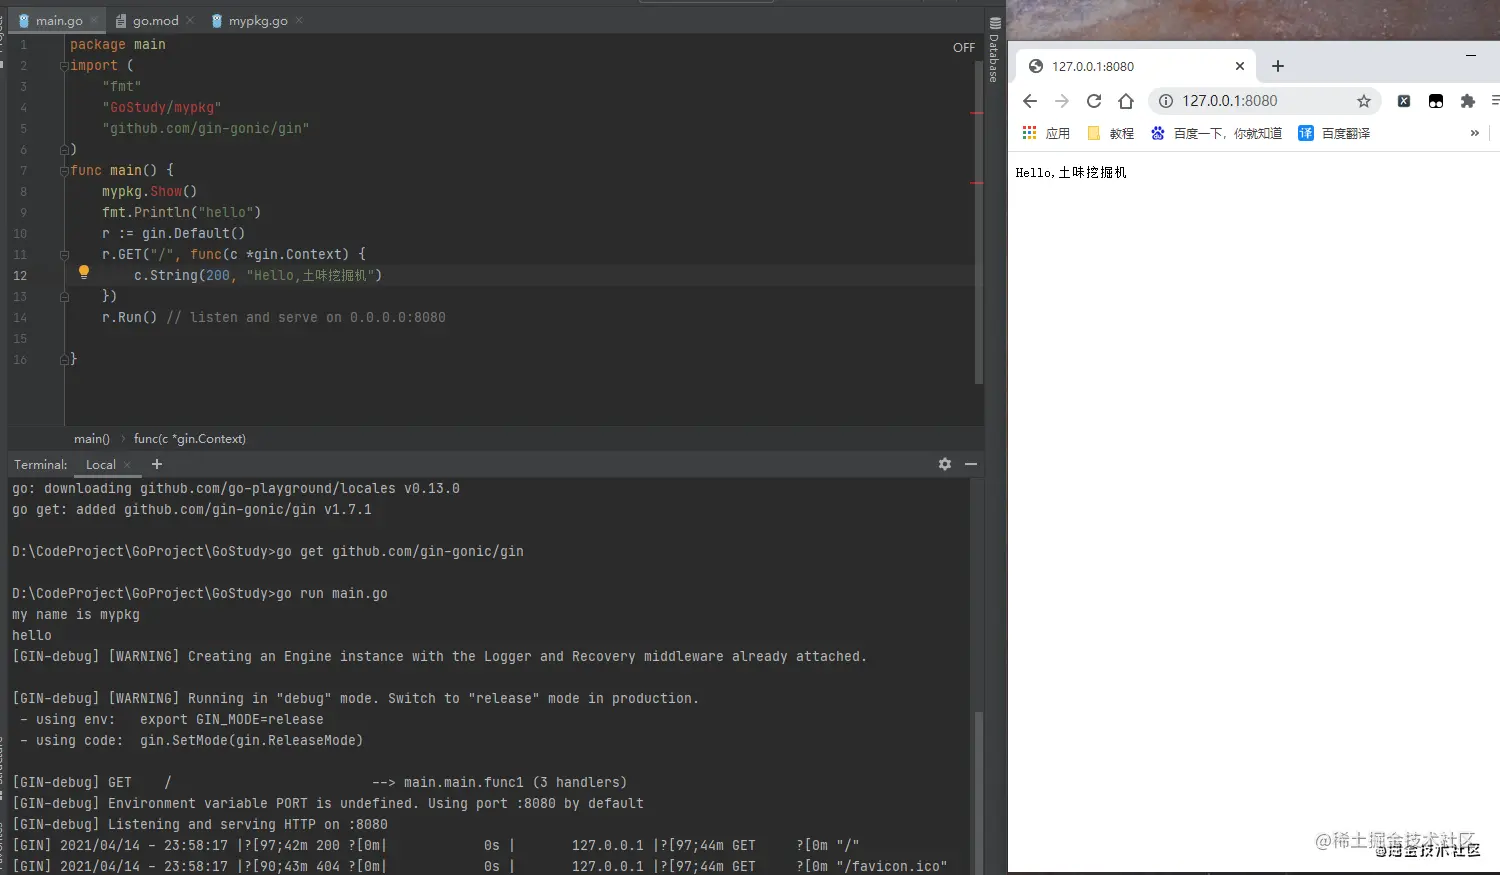Image resolution: width=1500 pixels, height=875 pixels.
Task: Close the go.mod editor tab
Action: pos(190,20)
